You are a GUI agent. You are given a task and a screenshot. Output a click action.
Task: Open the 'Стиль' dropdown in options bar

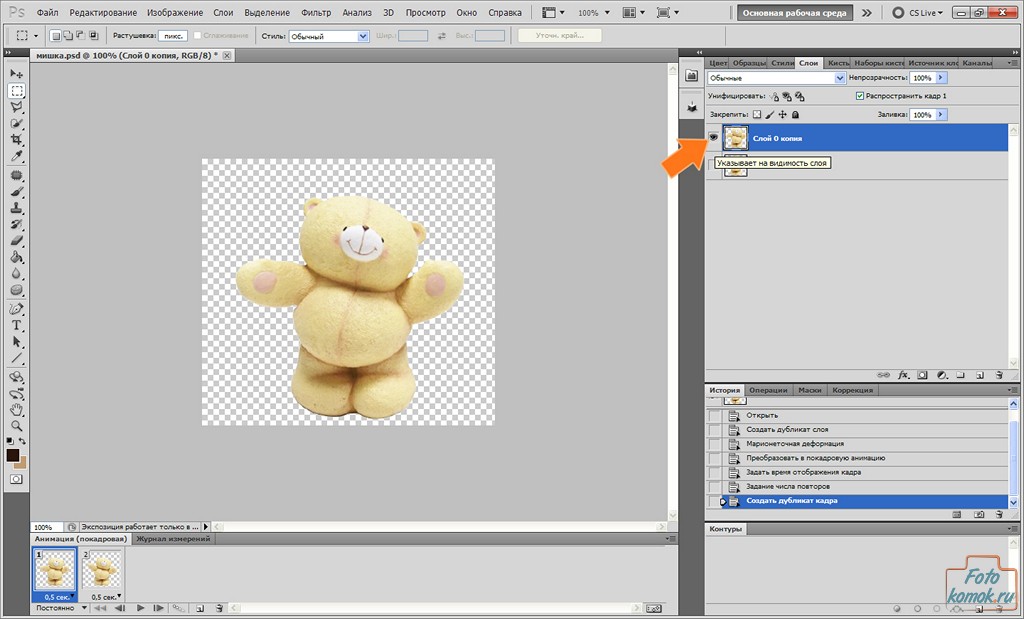(x=329, y=36)
